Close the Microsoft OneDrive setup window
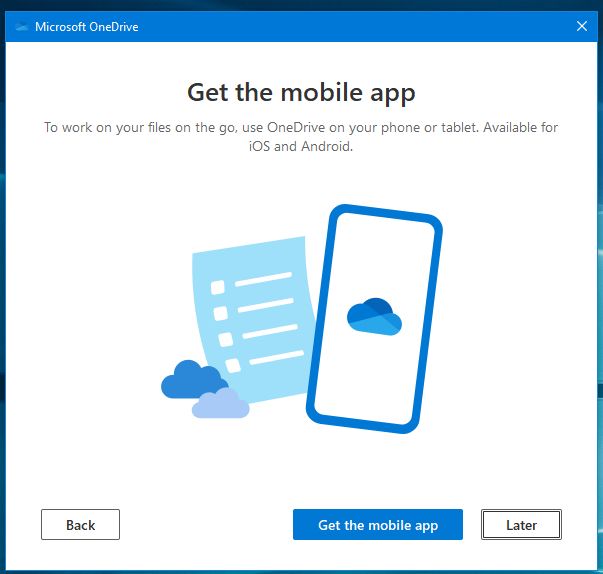This screenshot has height=574, width=603. [582, 27]
